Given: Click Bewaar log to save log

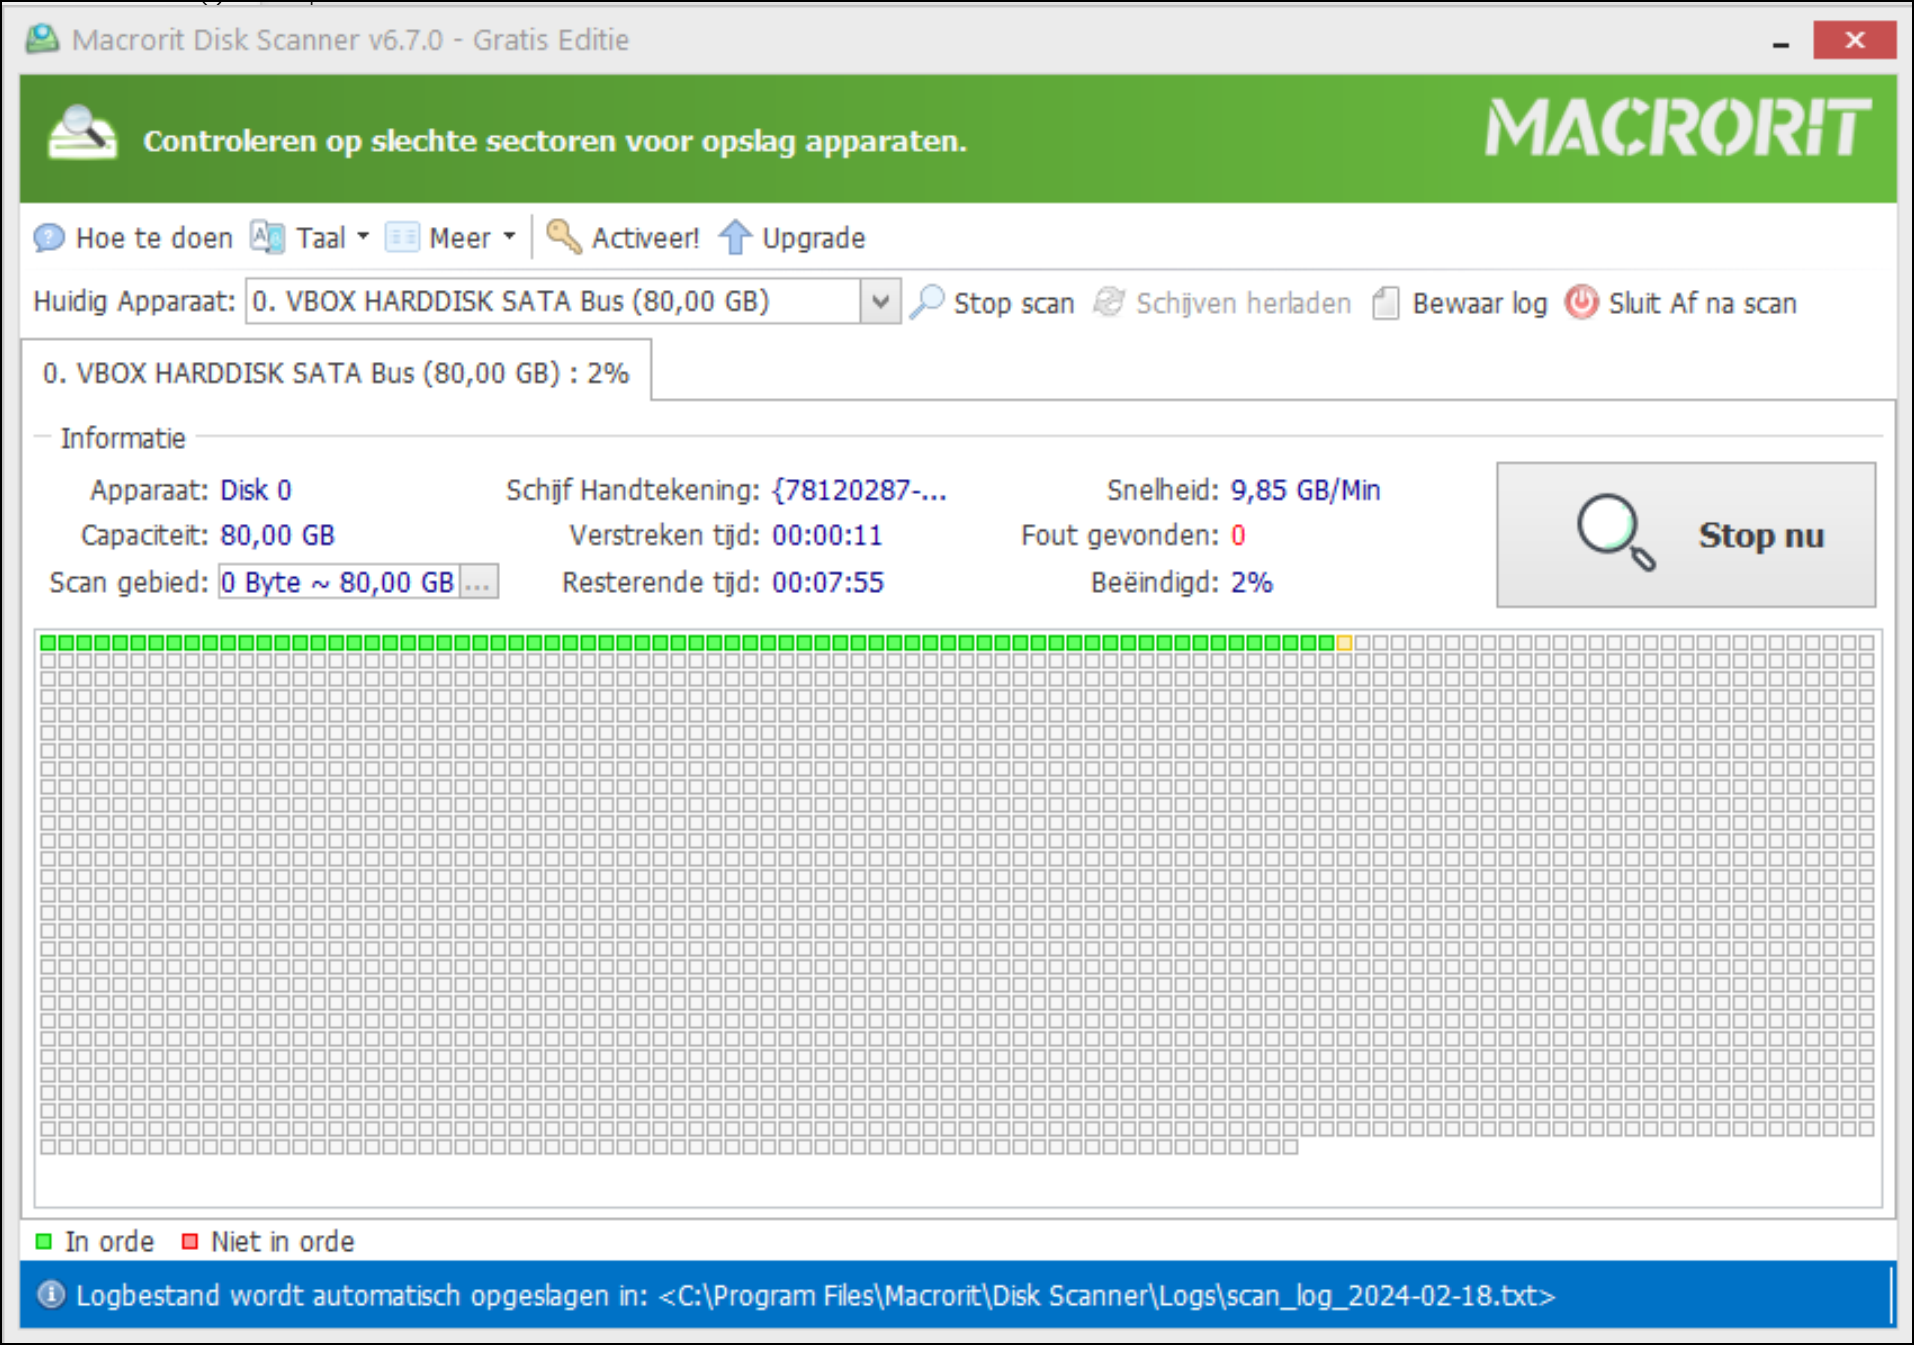Looking at the screenshot, I should pos(1480,303).
